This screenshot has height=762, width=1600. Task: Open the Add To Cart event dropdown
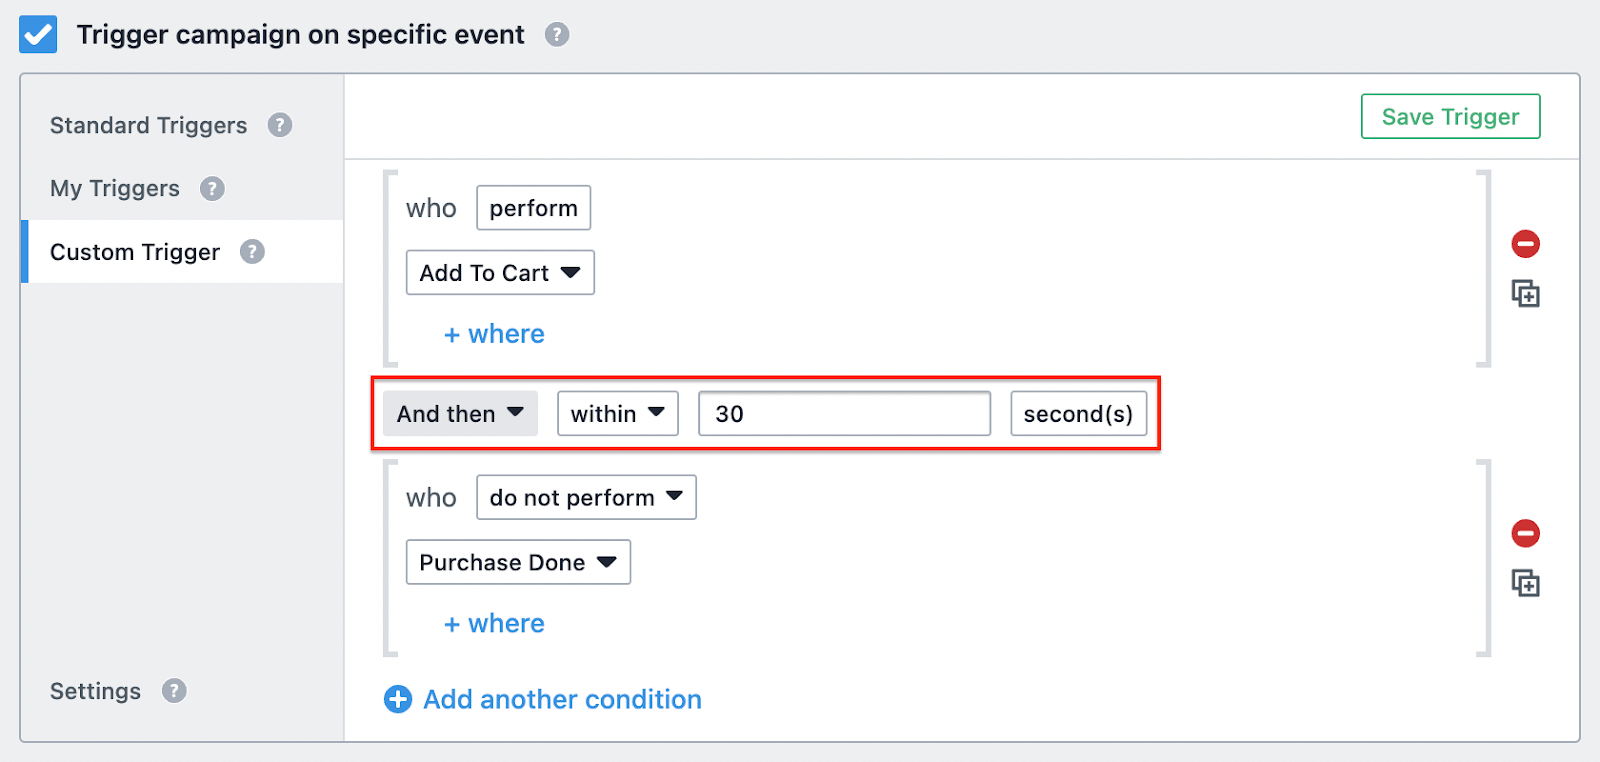point(500,273)
